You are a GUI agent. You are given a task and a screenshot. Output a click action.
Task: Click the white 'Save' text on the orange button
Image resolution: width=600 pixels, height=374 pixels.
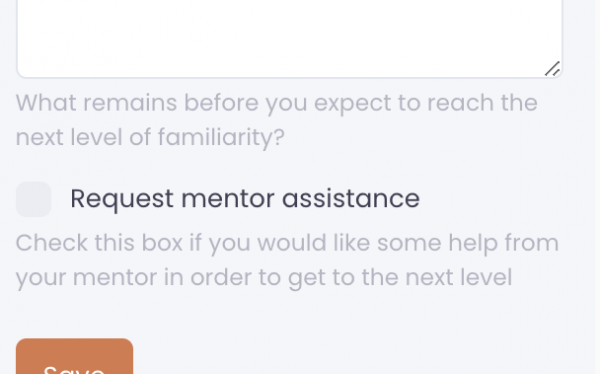point(74,369)
